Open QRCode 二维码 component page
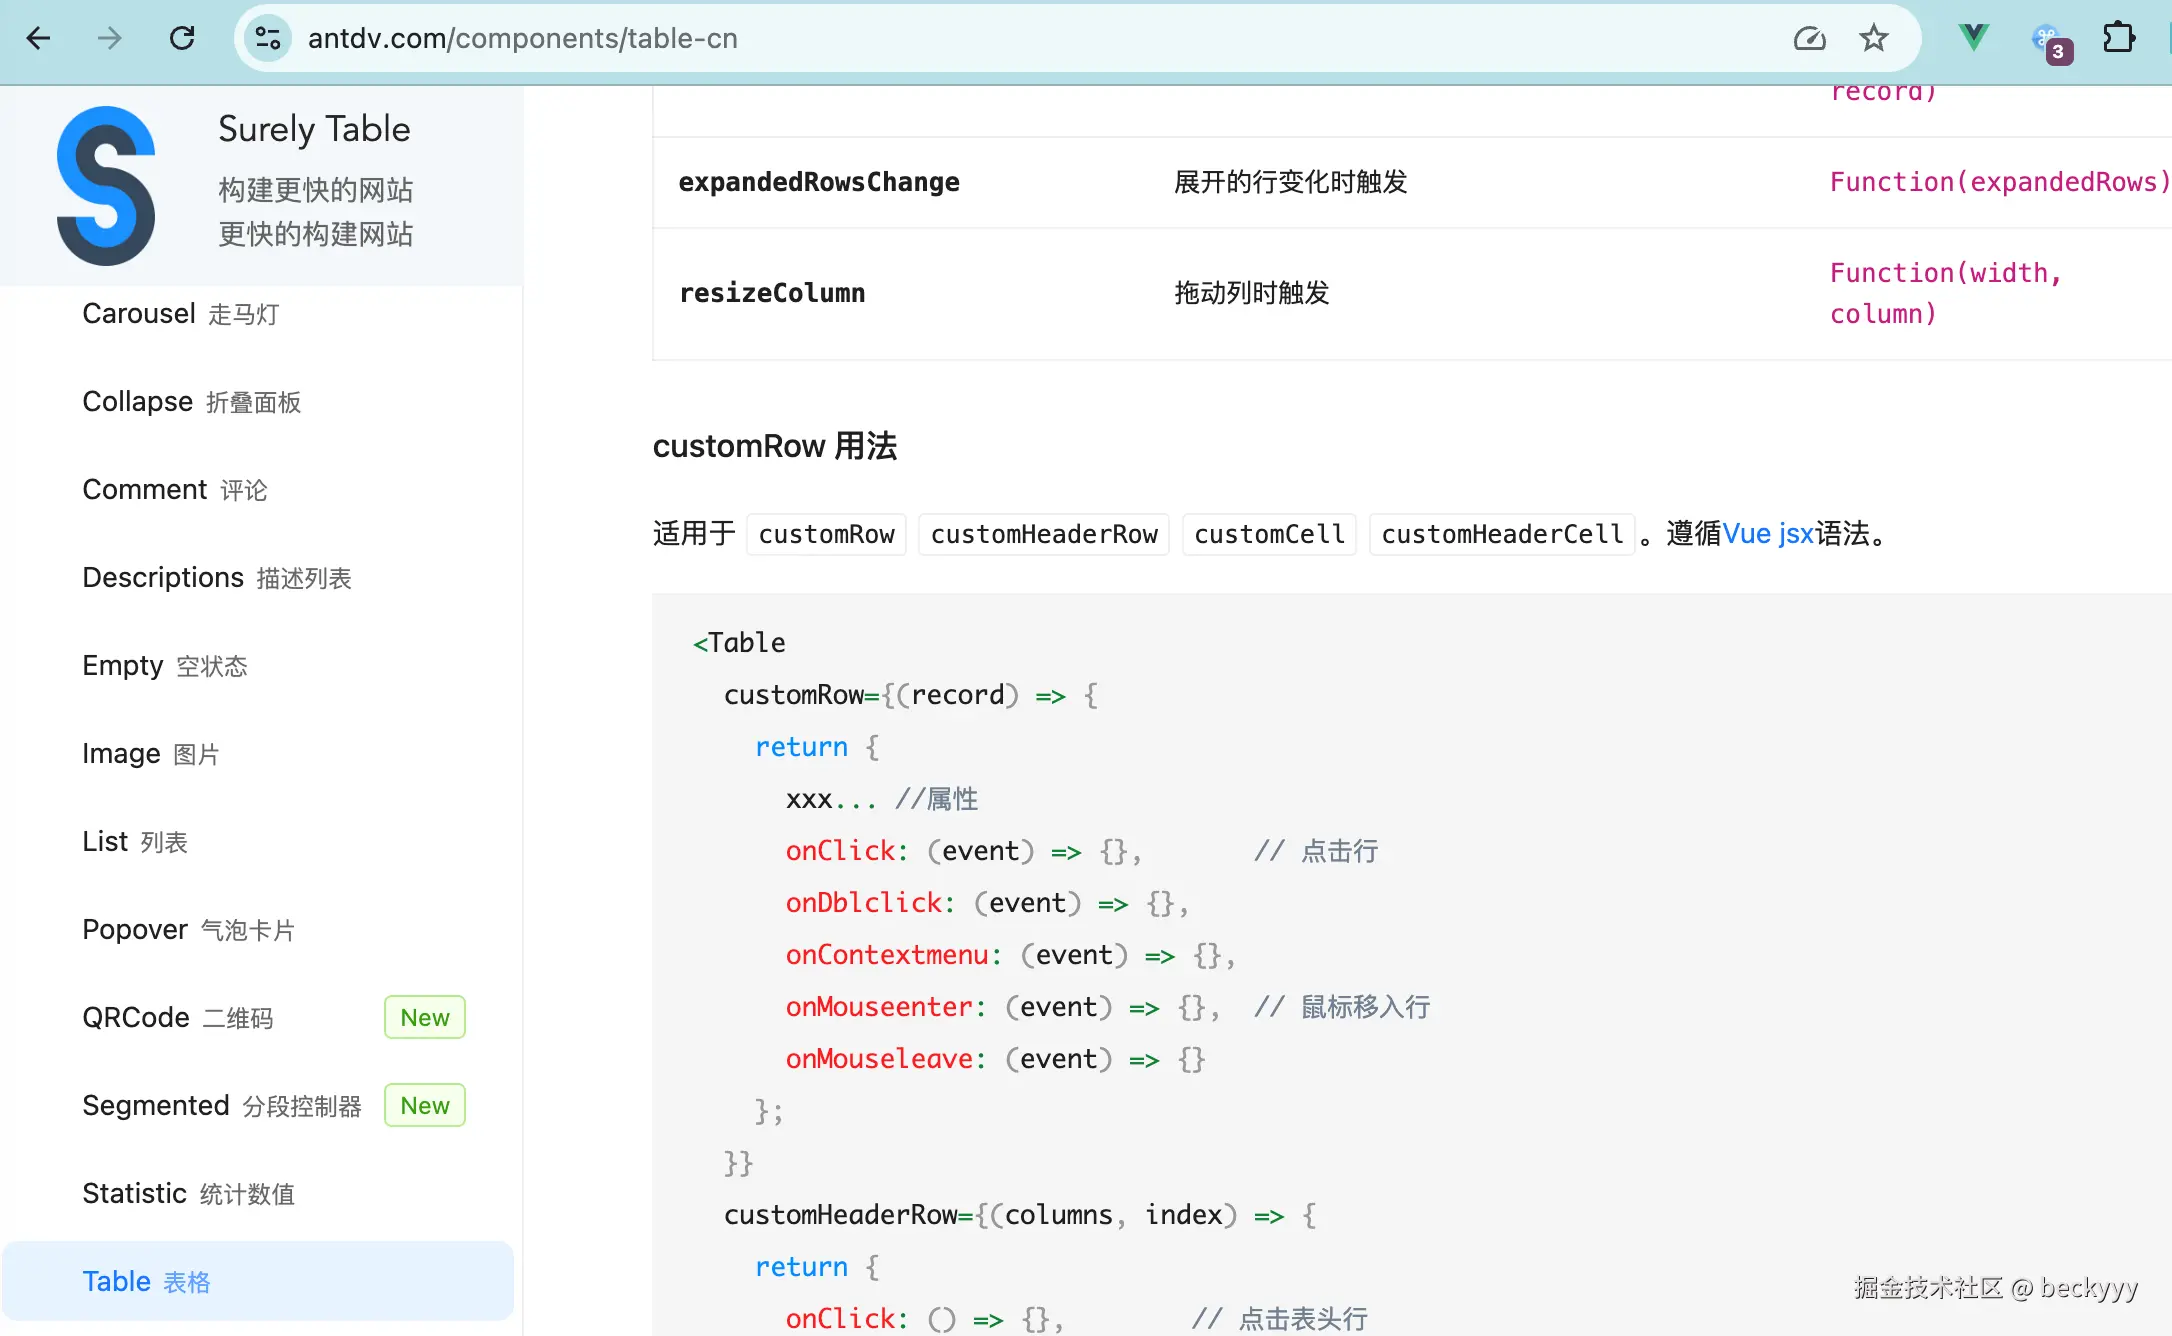This screenshot has height=1336, width=2172. (178, 1018)
